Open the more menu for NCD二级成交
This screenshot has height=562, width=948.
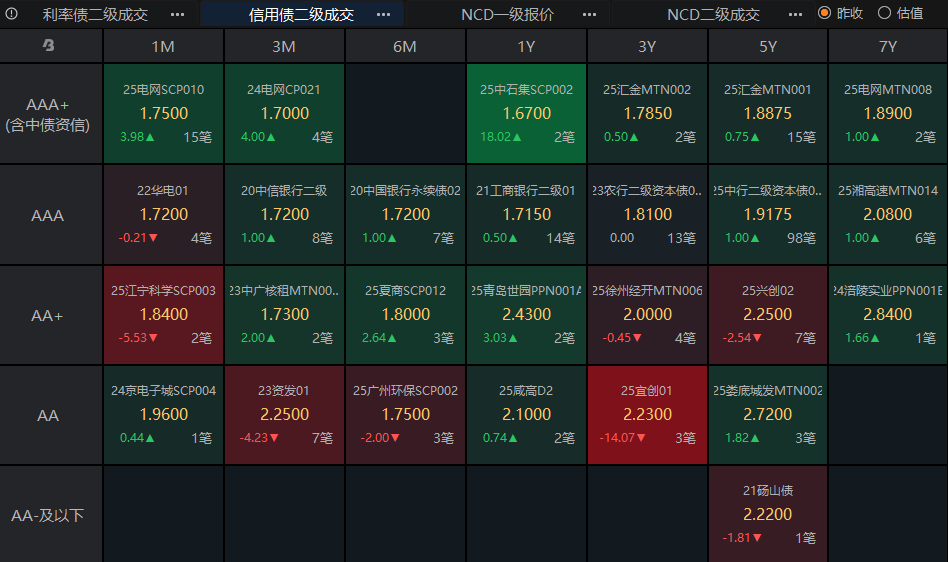coord(796,15)
